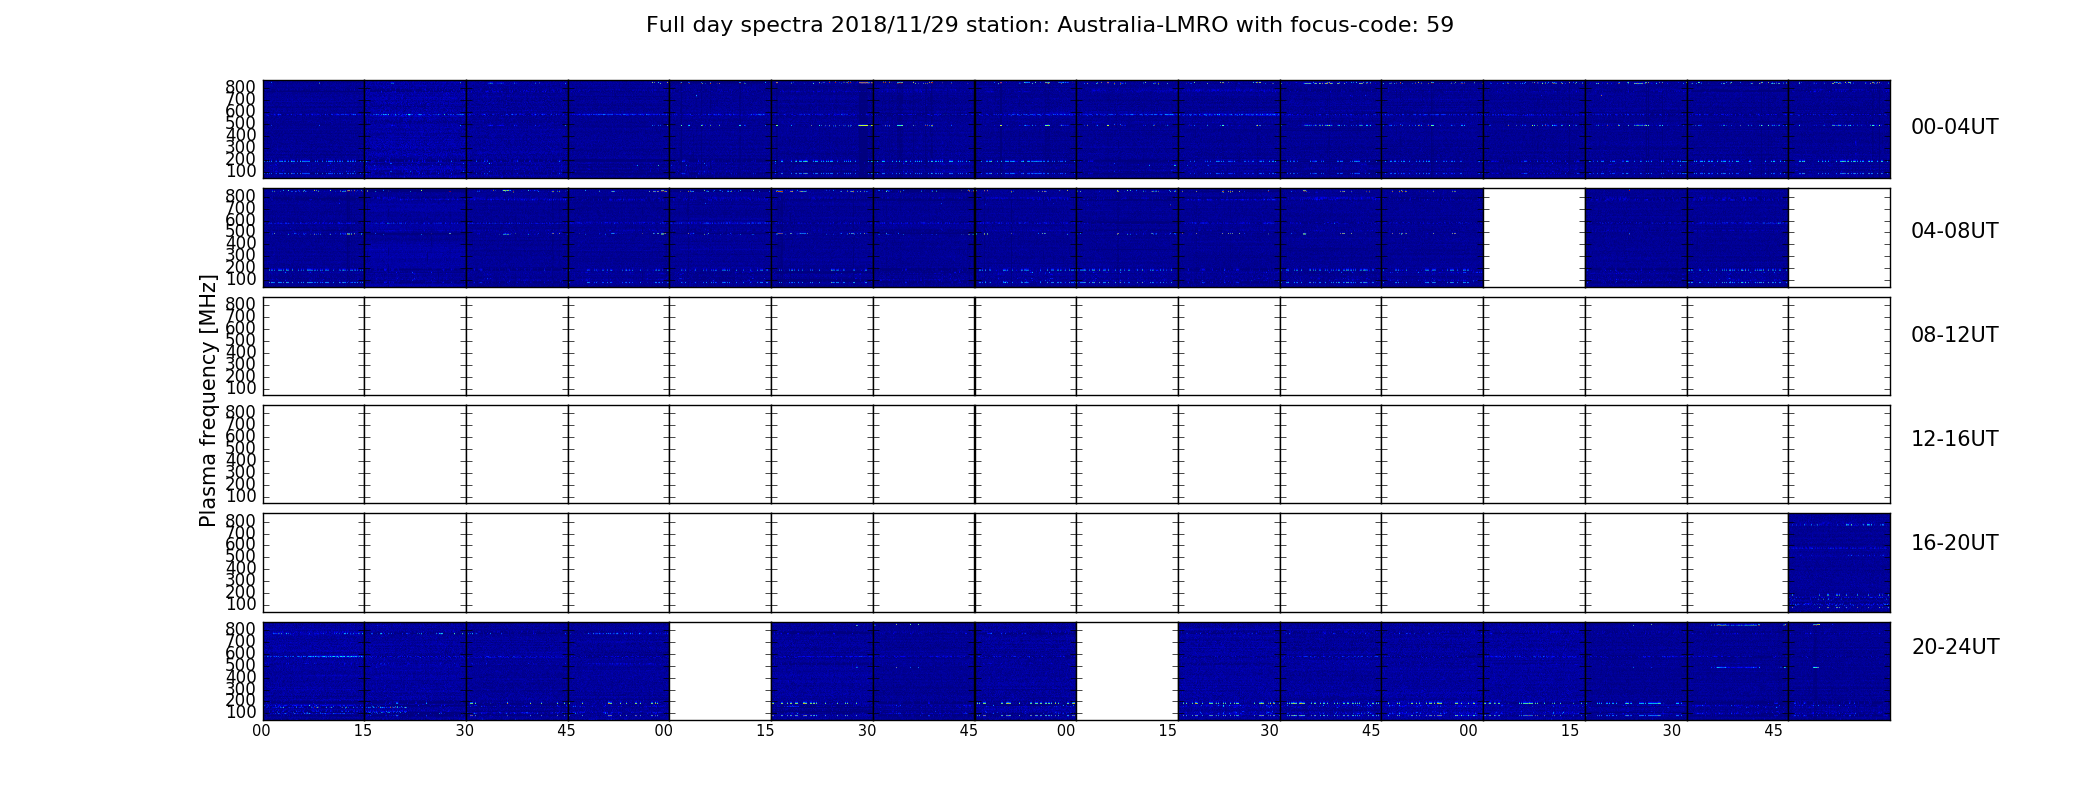
Task: Click the '800' tick label of the 04-08UT panel
Action: [x=241, y=195]
